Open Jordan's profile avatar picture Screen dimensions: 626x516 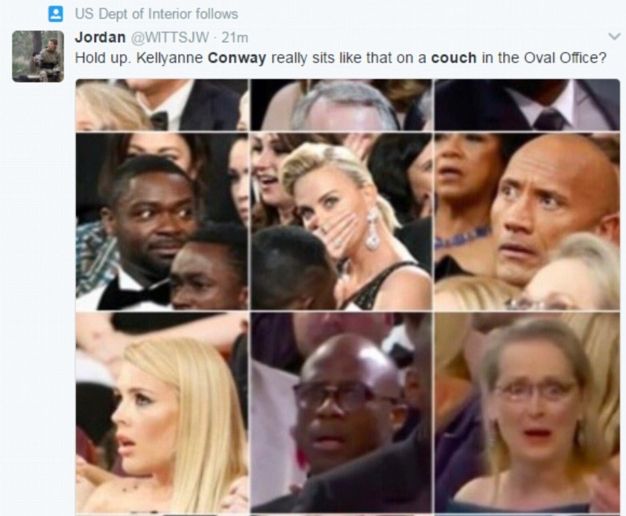[x=38, y=56]
